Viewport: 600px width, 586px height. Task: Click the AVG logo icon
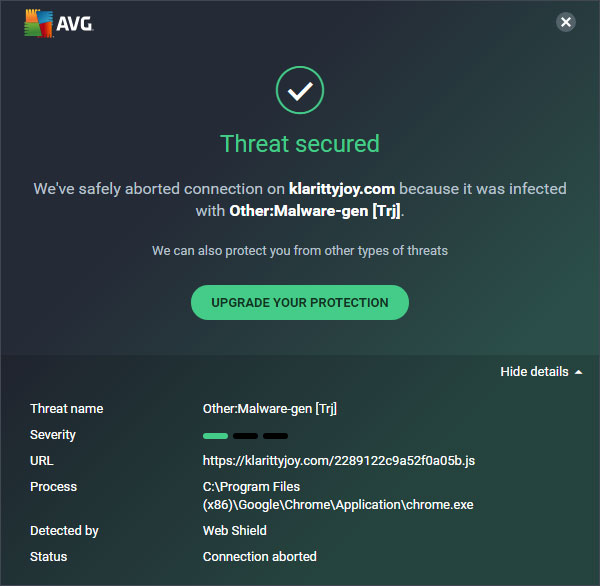point(38,23)
